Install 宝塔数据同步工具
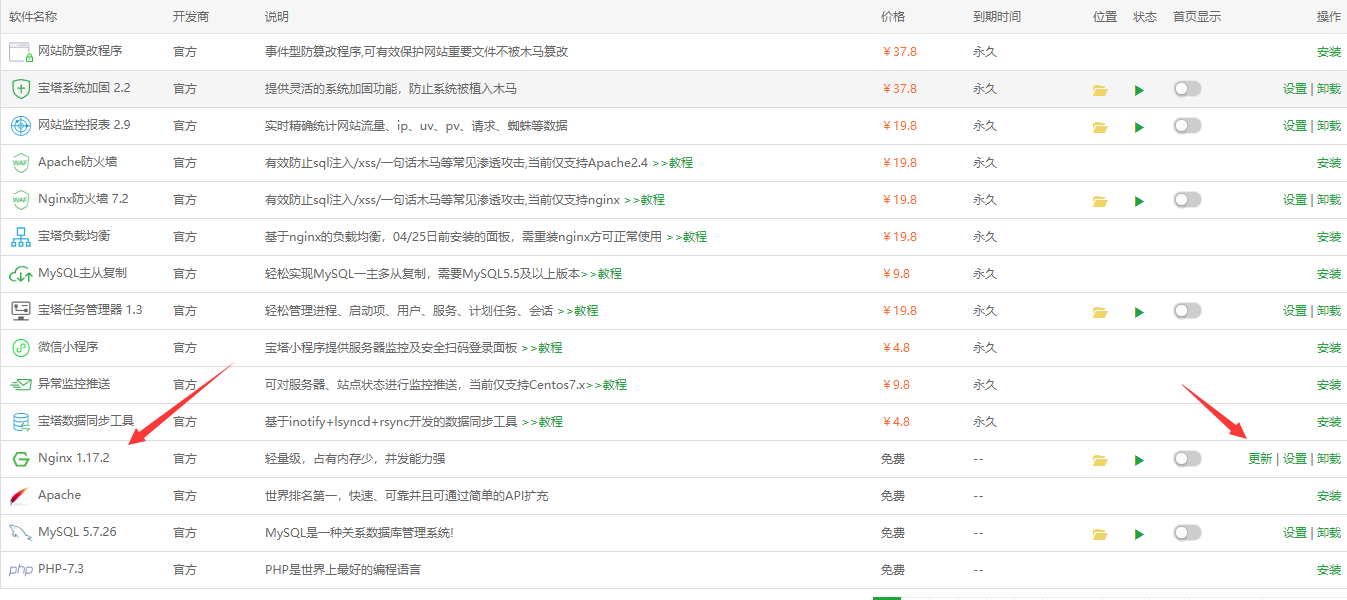Viewport: 1347px width, 600px height. (1329, 422)
